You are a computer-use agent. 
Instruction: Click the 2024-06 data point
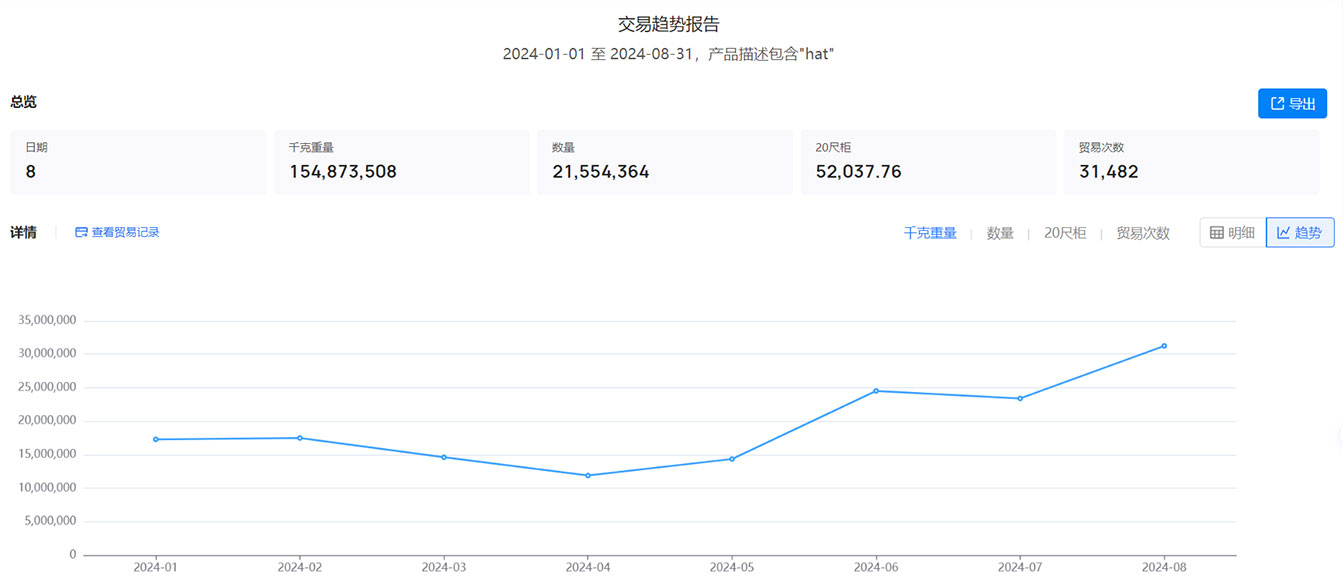coord(876,391)
